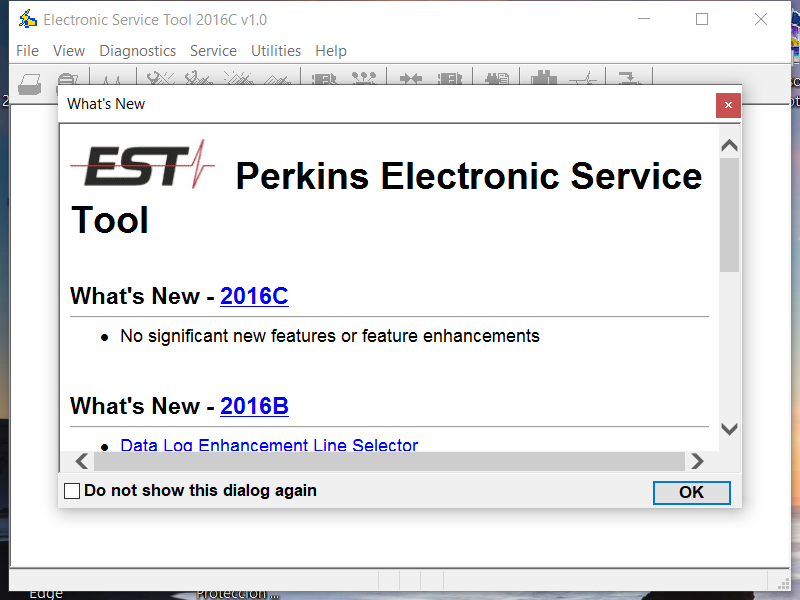Open the Help menu
This screenshot has height=600, width=800.
point(331,51)
